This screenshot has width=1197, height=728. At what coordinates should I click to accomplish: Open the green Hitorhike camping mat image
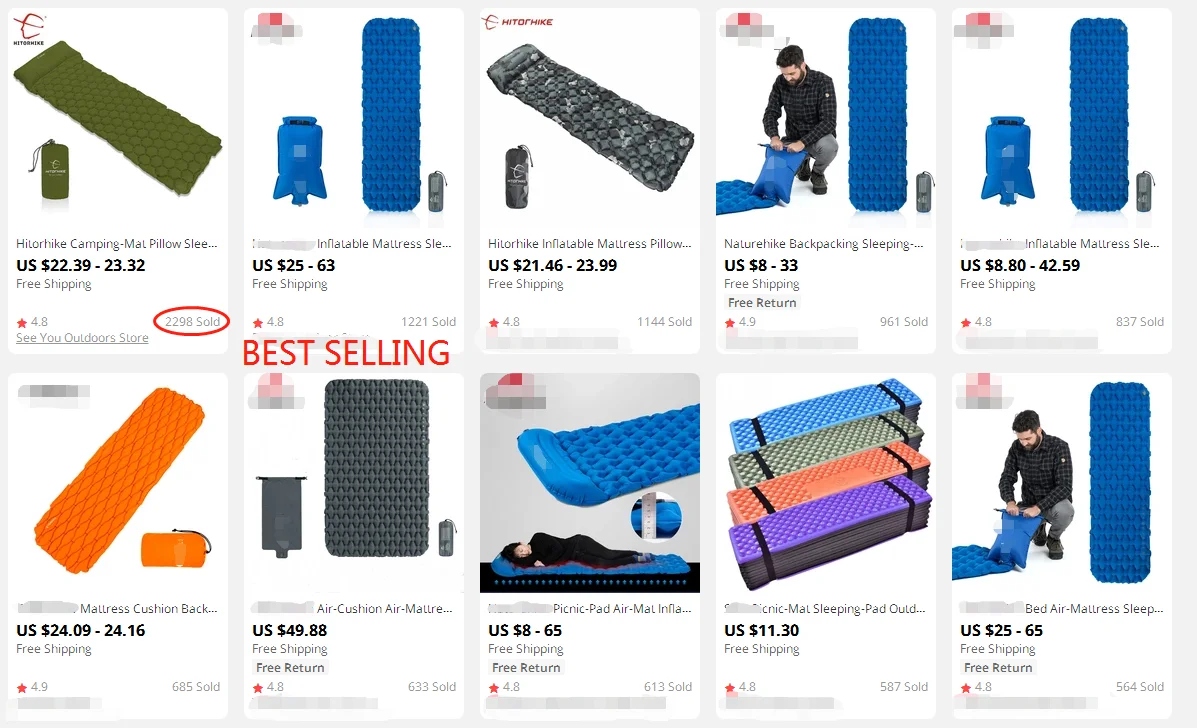tap(118, 118)
